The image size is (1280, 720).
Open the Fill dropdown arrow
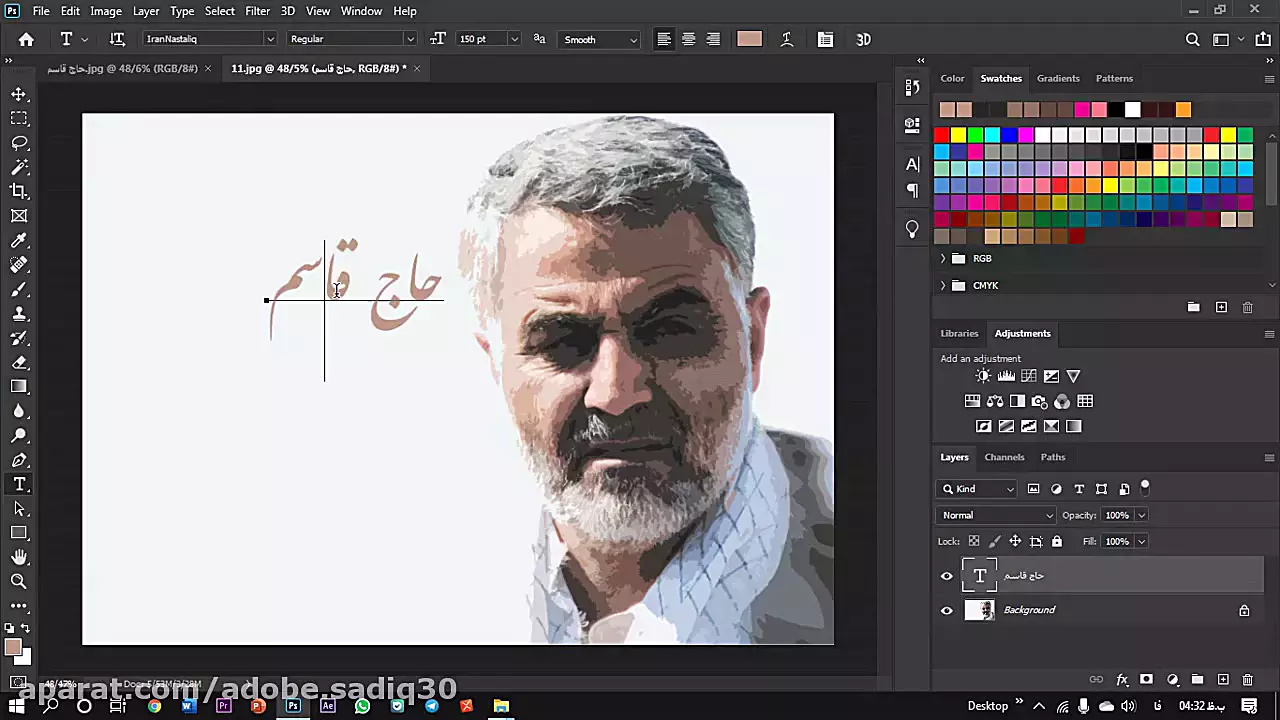[x=1141, y=541]
